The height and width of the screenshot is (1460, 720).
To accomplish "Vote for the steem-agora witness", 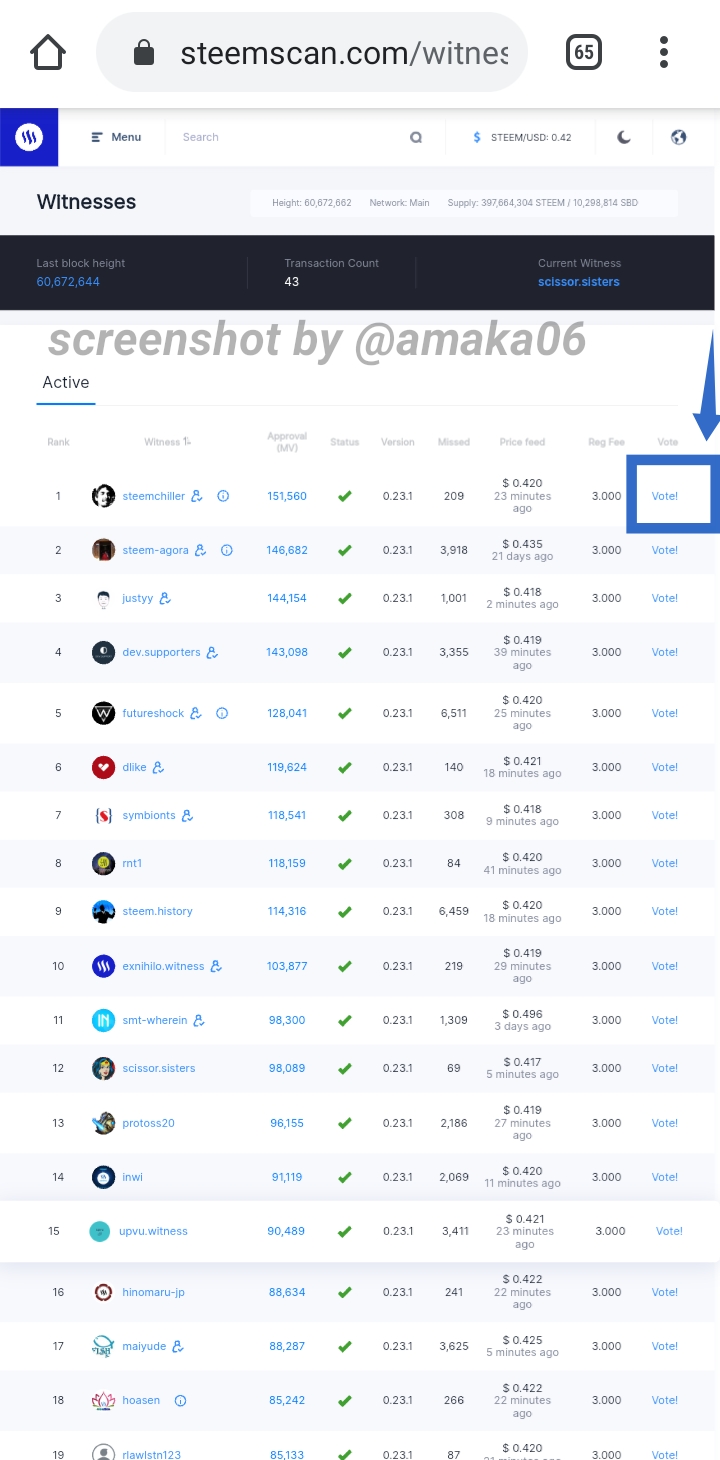I will (x=665, y=550).
